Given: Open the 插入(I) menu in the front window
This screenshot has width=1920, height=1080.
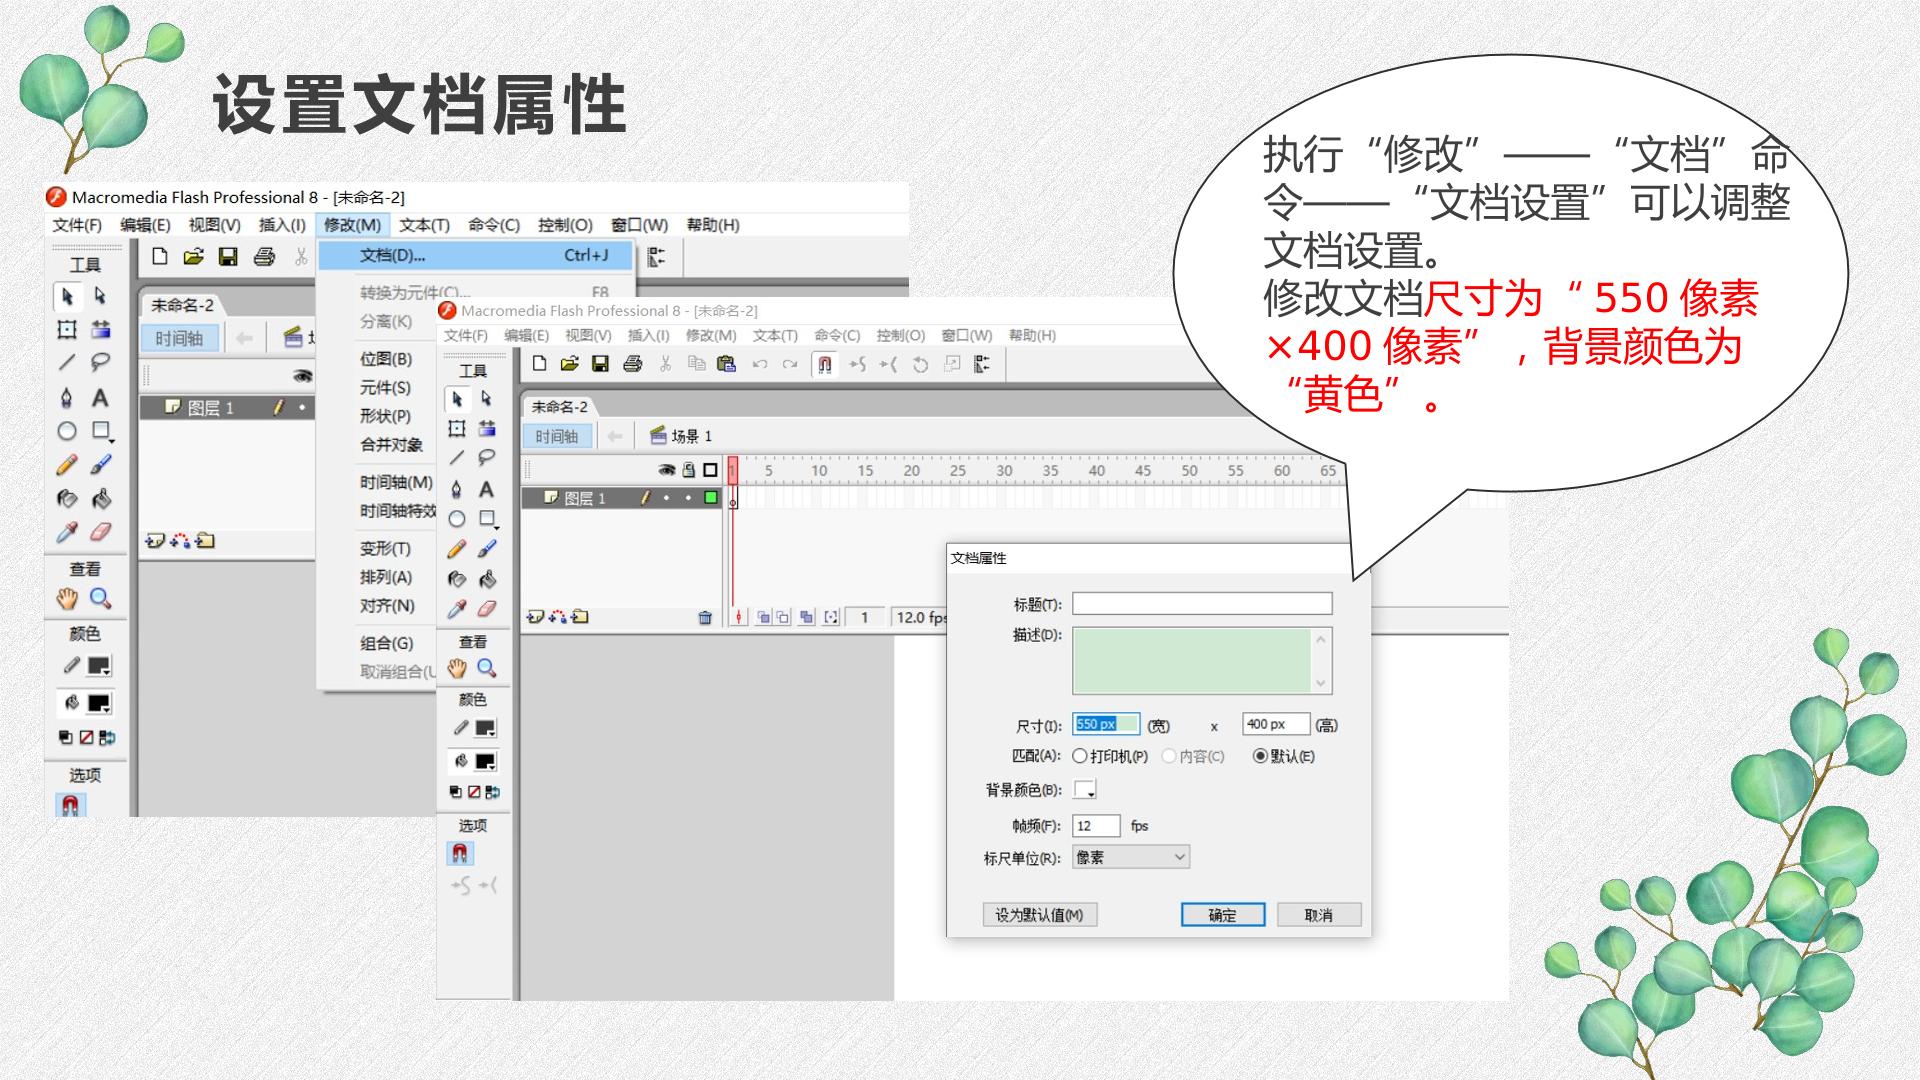Looking at the screenshot, I should (x=648, y=335).
